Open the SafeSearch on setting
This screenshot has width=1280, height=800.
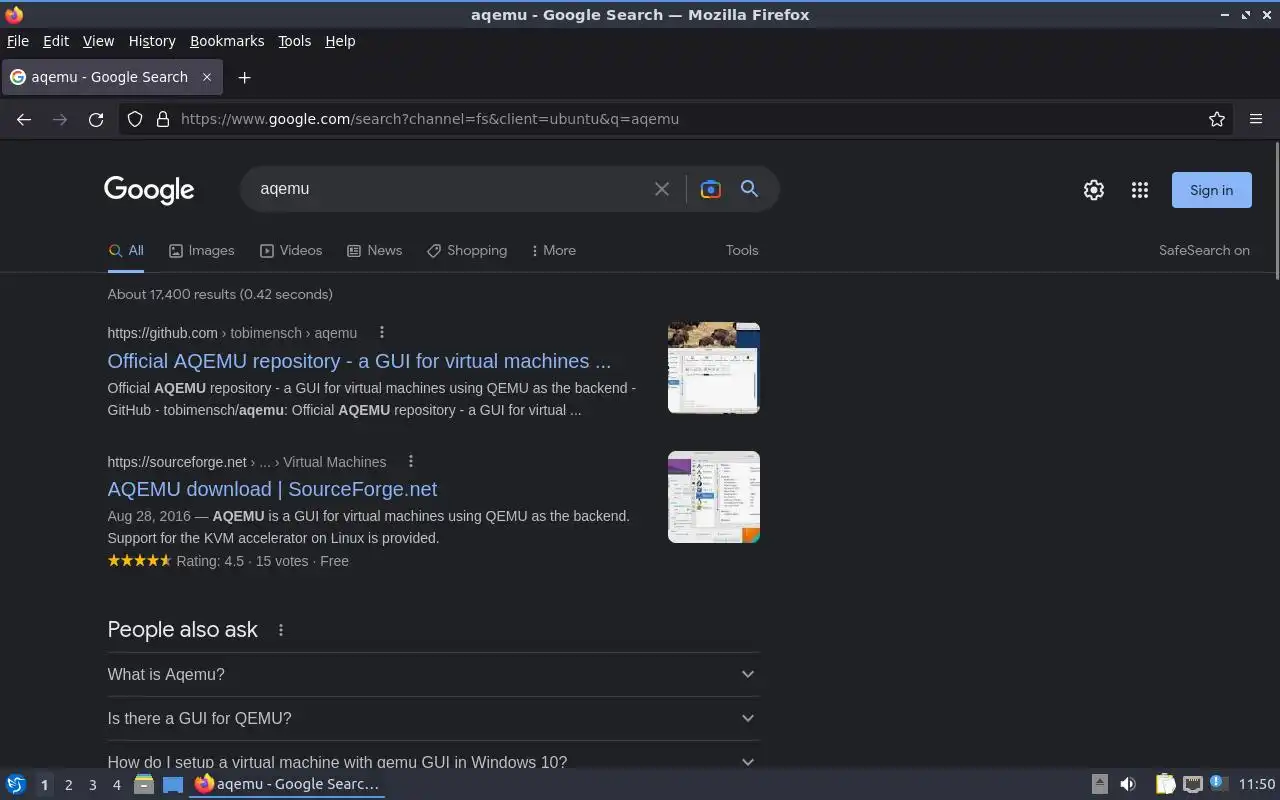(1204, 251)
